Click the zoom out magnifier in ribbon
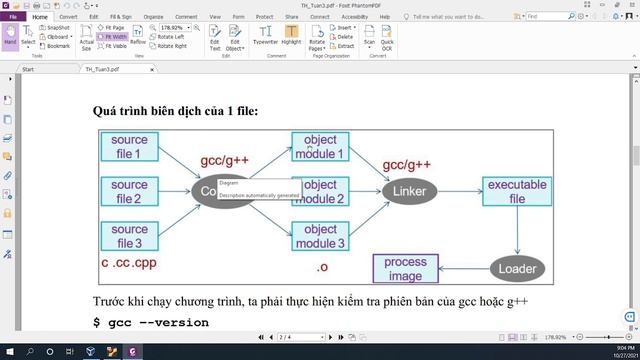The image size is (640, 360). (x=153, y=27)
